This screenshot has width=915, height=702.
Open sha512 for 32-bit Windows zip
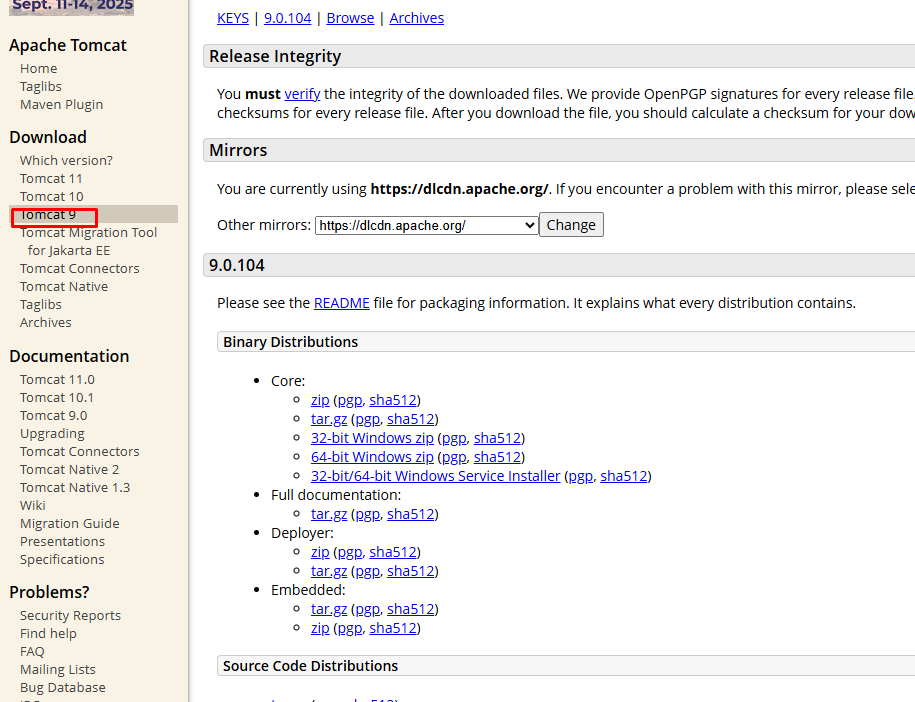coord(498,438)
